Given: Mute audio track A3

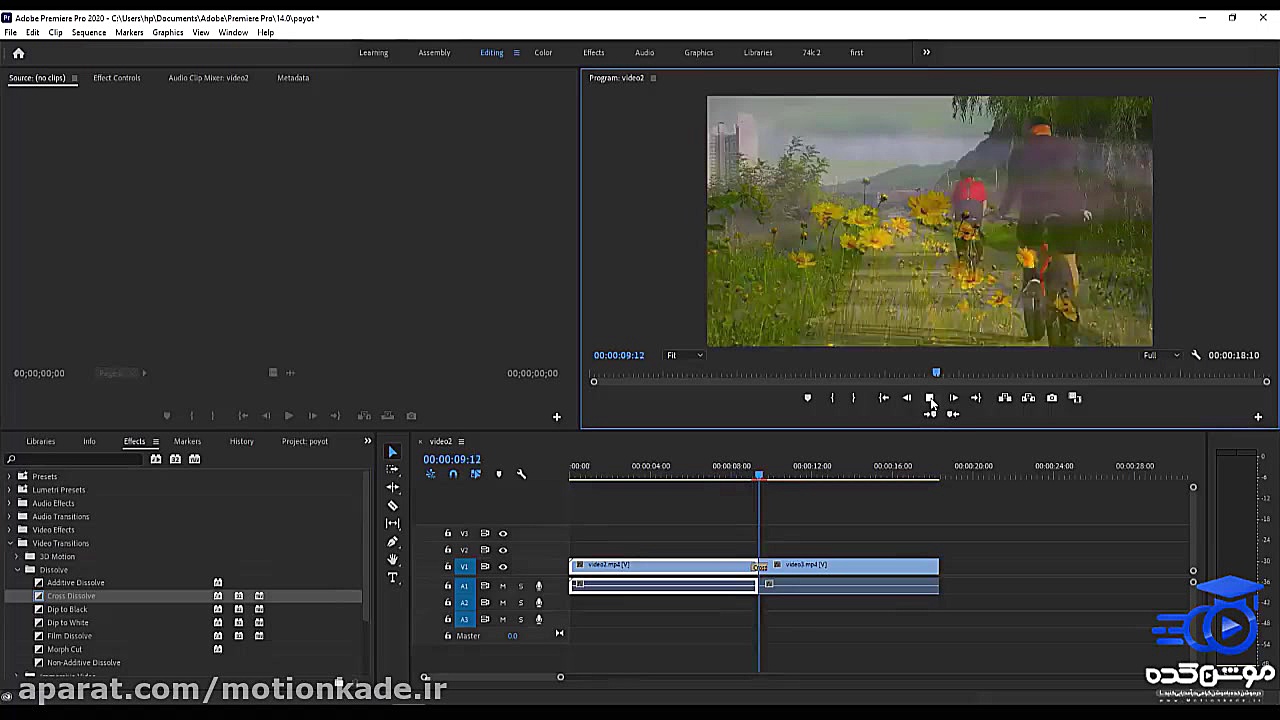Looking at the screenshot, I should [x=503, y=620].
